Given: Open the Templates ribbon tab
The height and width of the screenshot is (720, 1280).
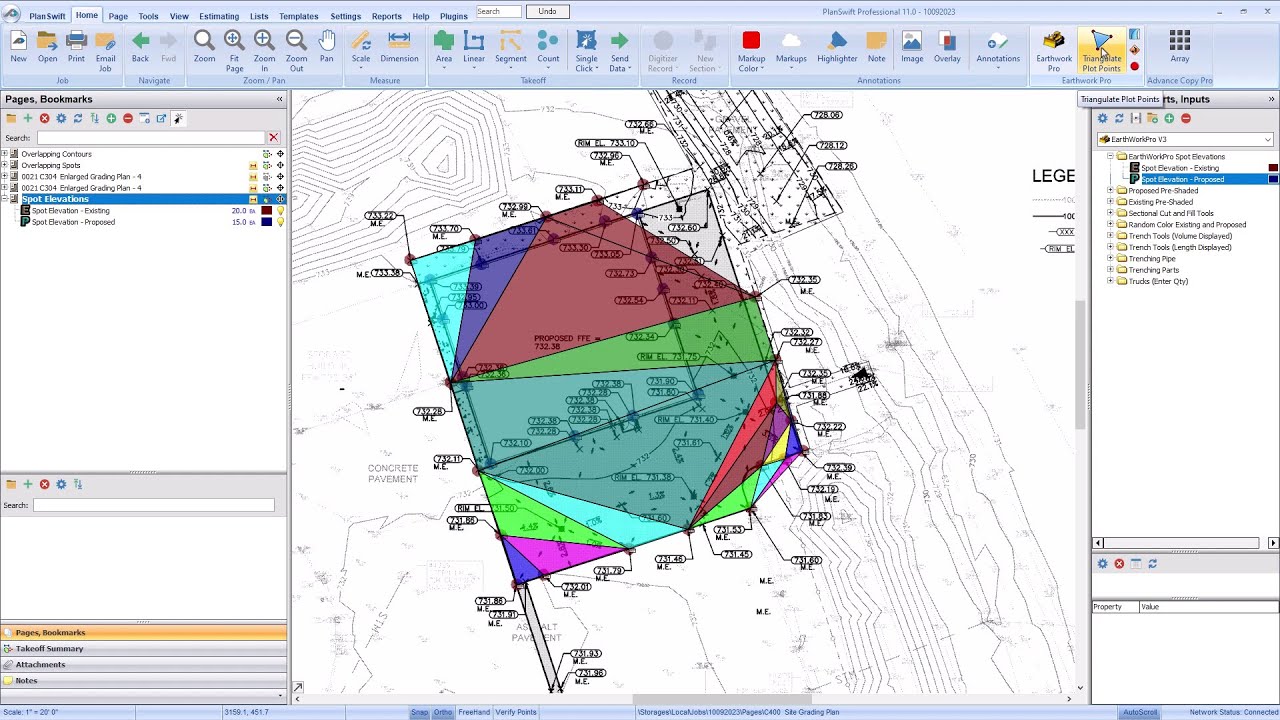Looking at the screenshot, I should (x=298, y=16).
